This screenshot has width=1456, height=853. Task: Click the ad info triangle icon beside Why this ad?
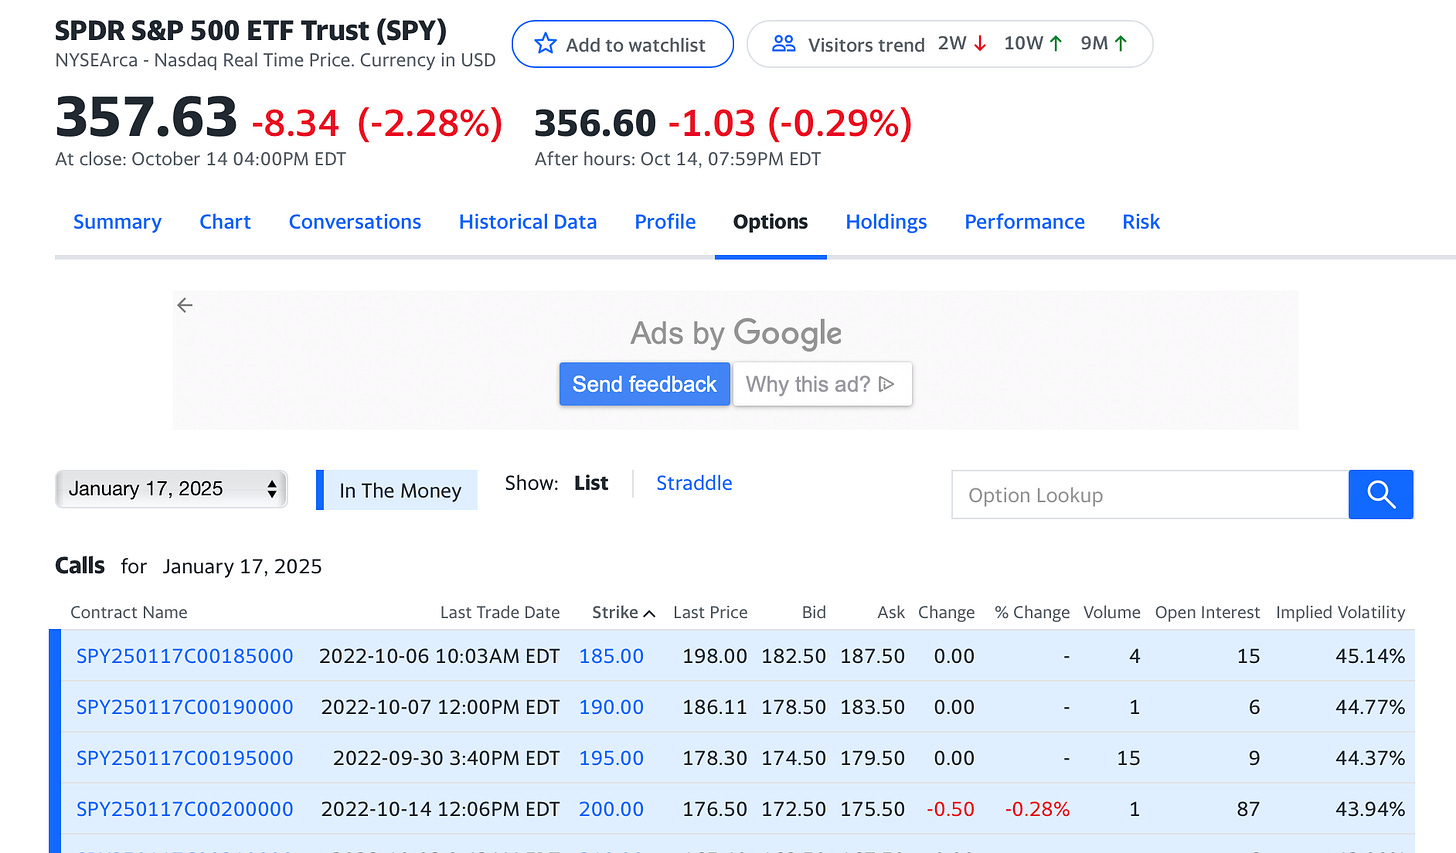pos(886,384)
